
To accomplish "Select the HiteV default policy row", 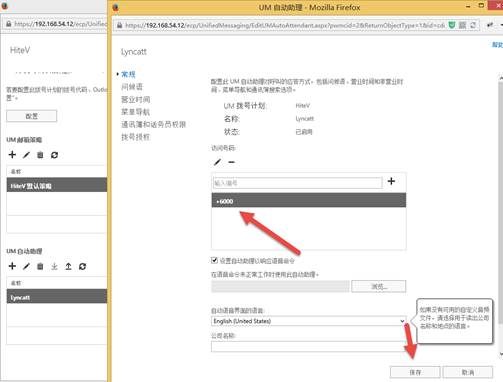I will click(x=57, y=185).
